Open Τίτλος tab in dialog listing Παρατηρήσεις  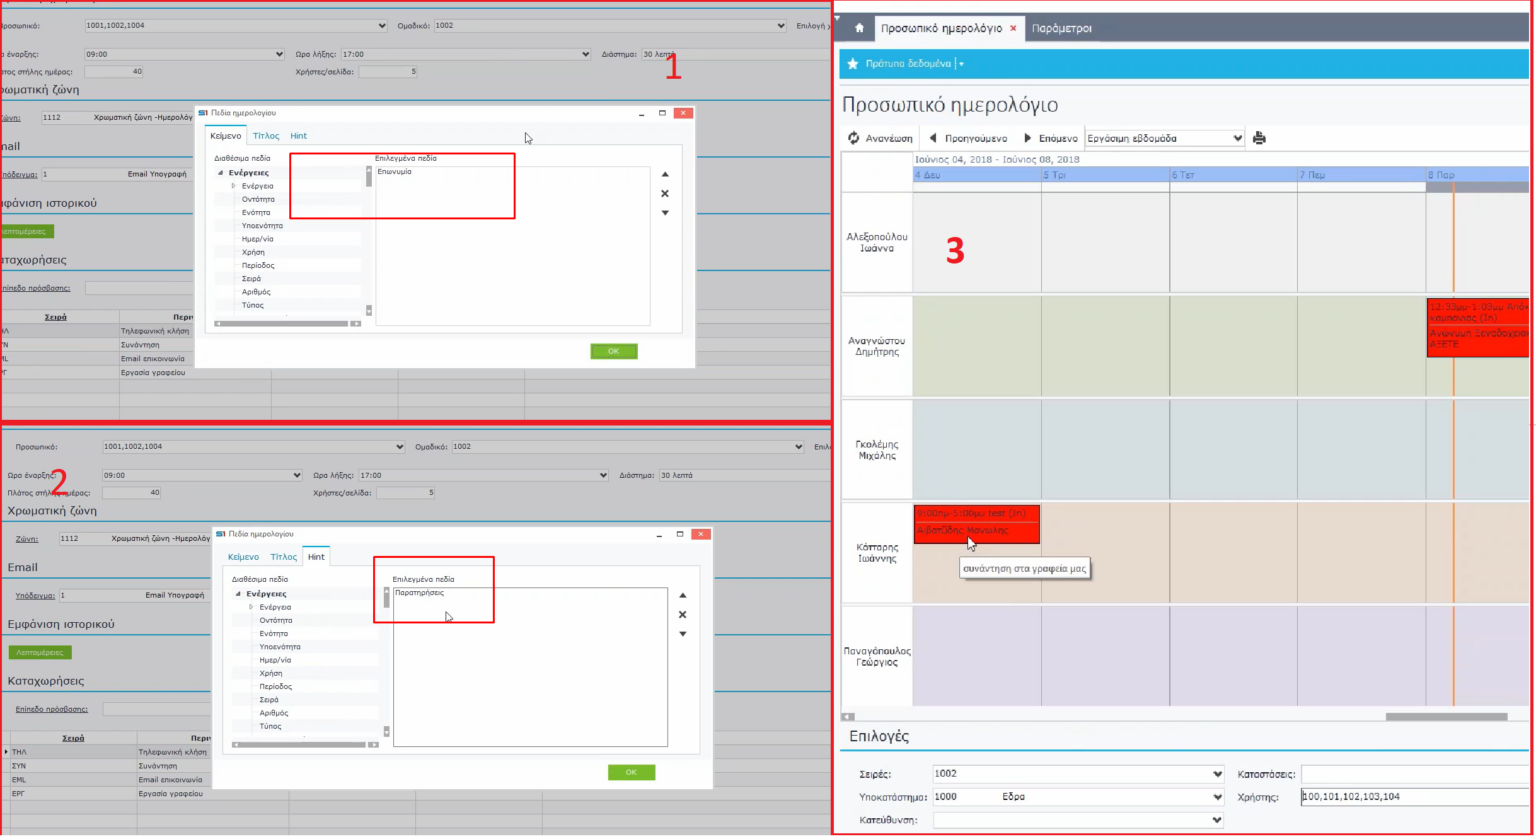point(284,557)
